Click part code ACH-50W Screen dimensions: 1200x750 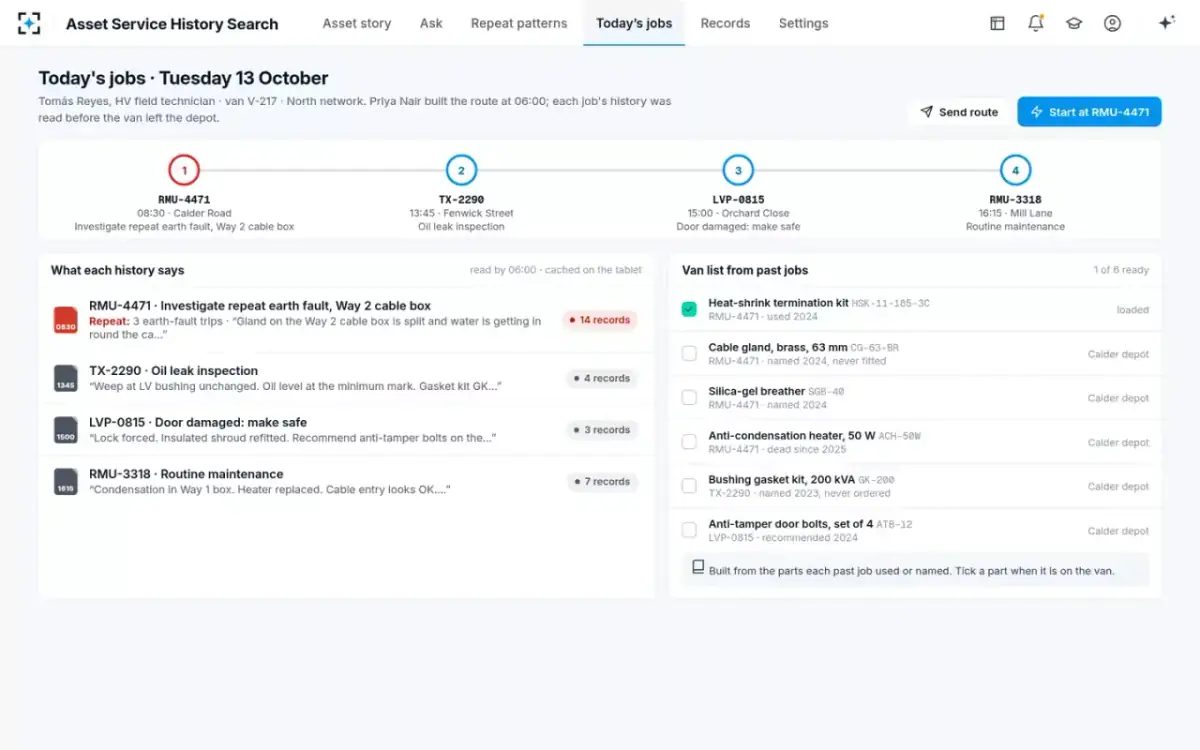tap(899, 436)
